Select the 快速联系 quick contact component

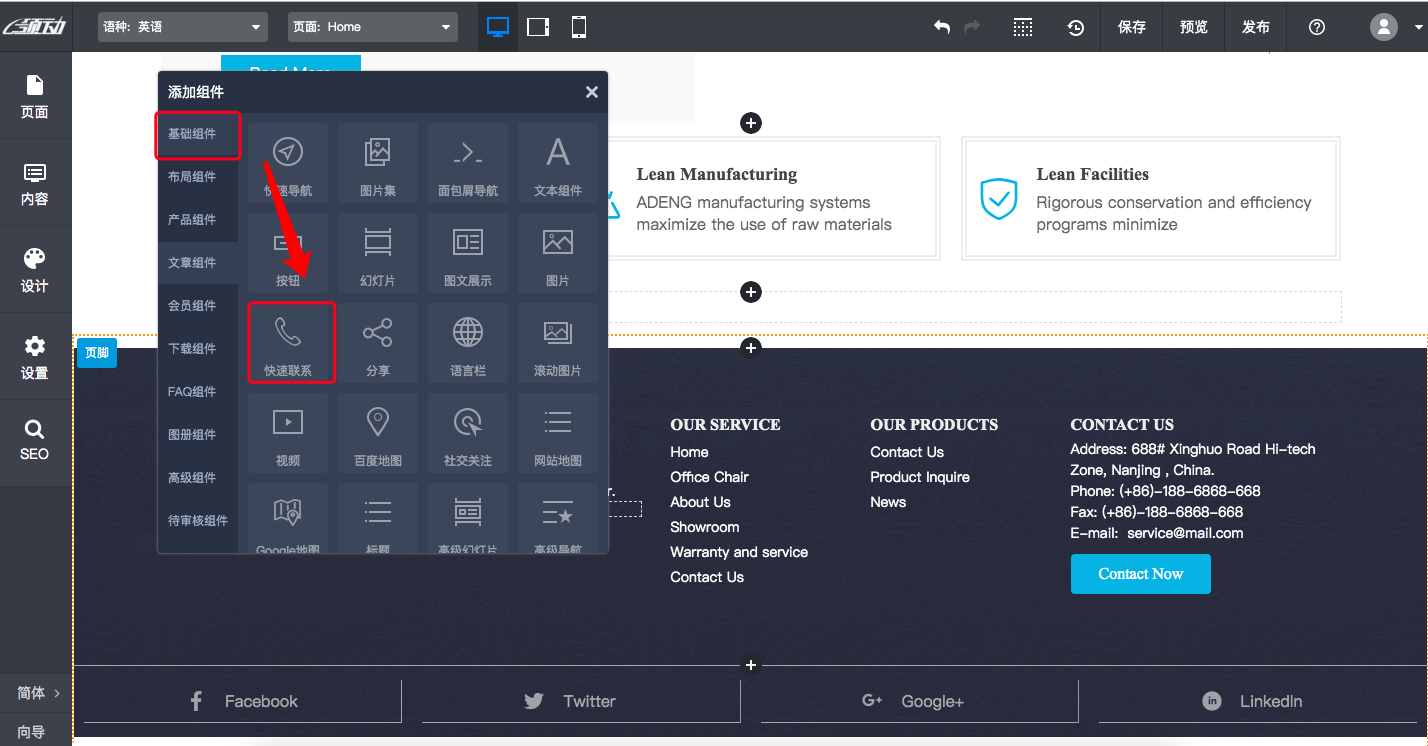[288, 343]
